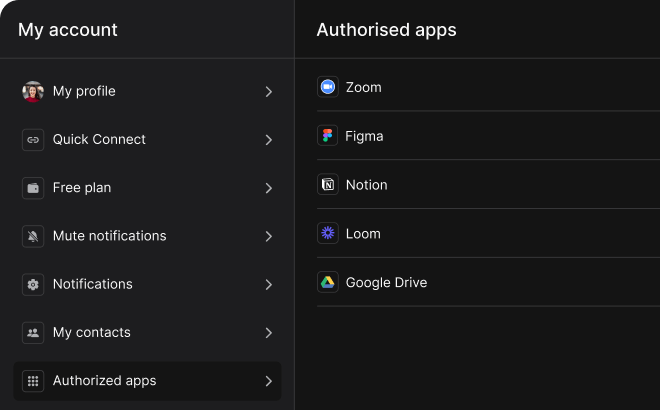Expand the My profile chevron
Image resolution: width=660 pixels, height=410 pixels.
269,91
